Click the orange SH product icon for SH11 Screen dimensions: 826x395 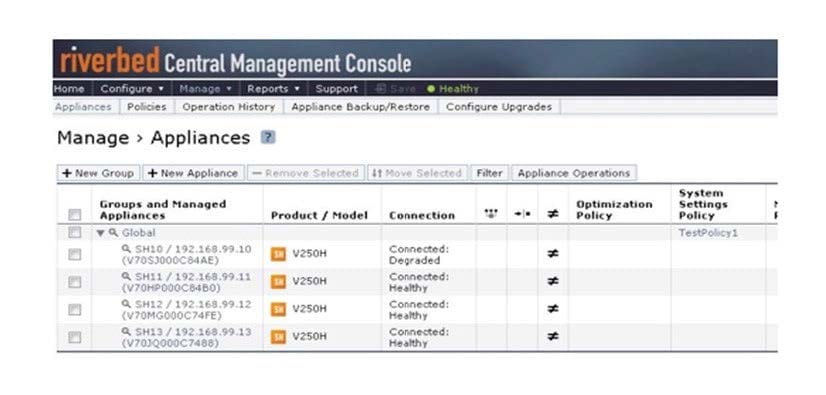[x=278, y=282]
